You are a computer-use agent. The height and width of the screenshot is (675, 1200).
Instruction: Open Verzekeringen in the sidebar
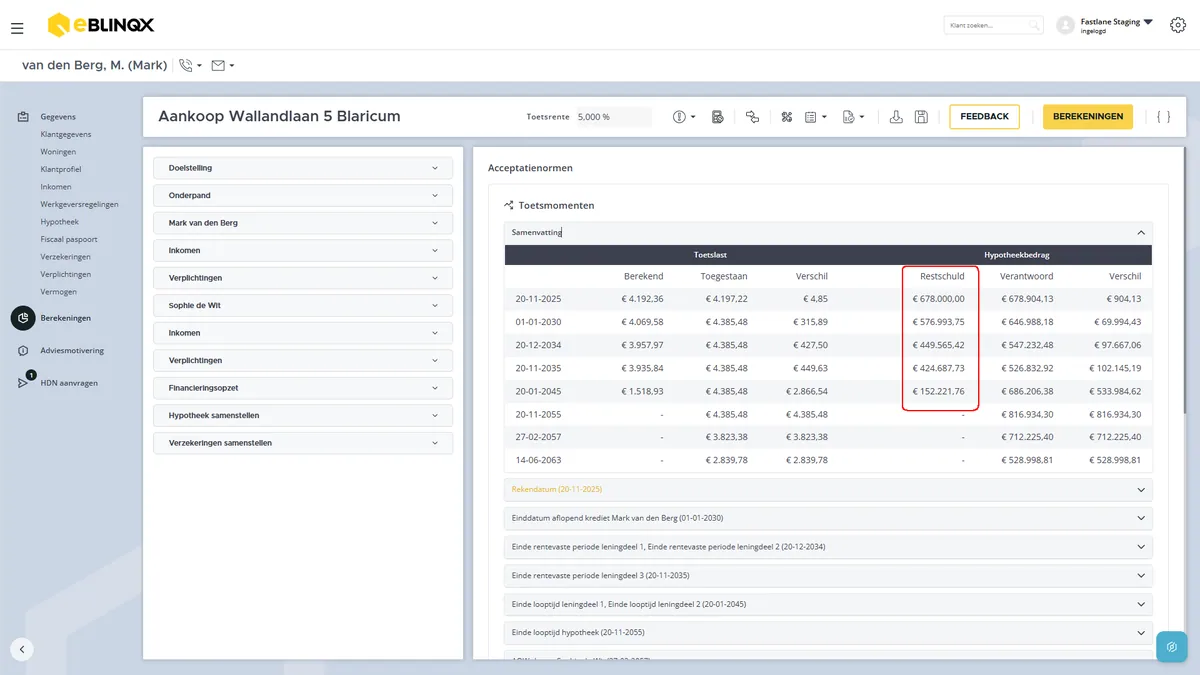click(66, 257)
